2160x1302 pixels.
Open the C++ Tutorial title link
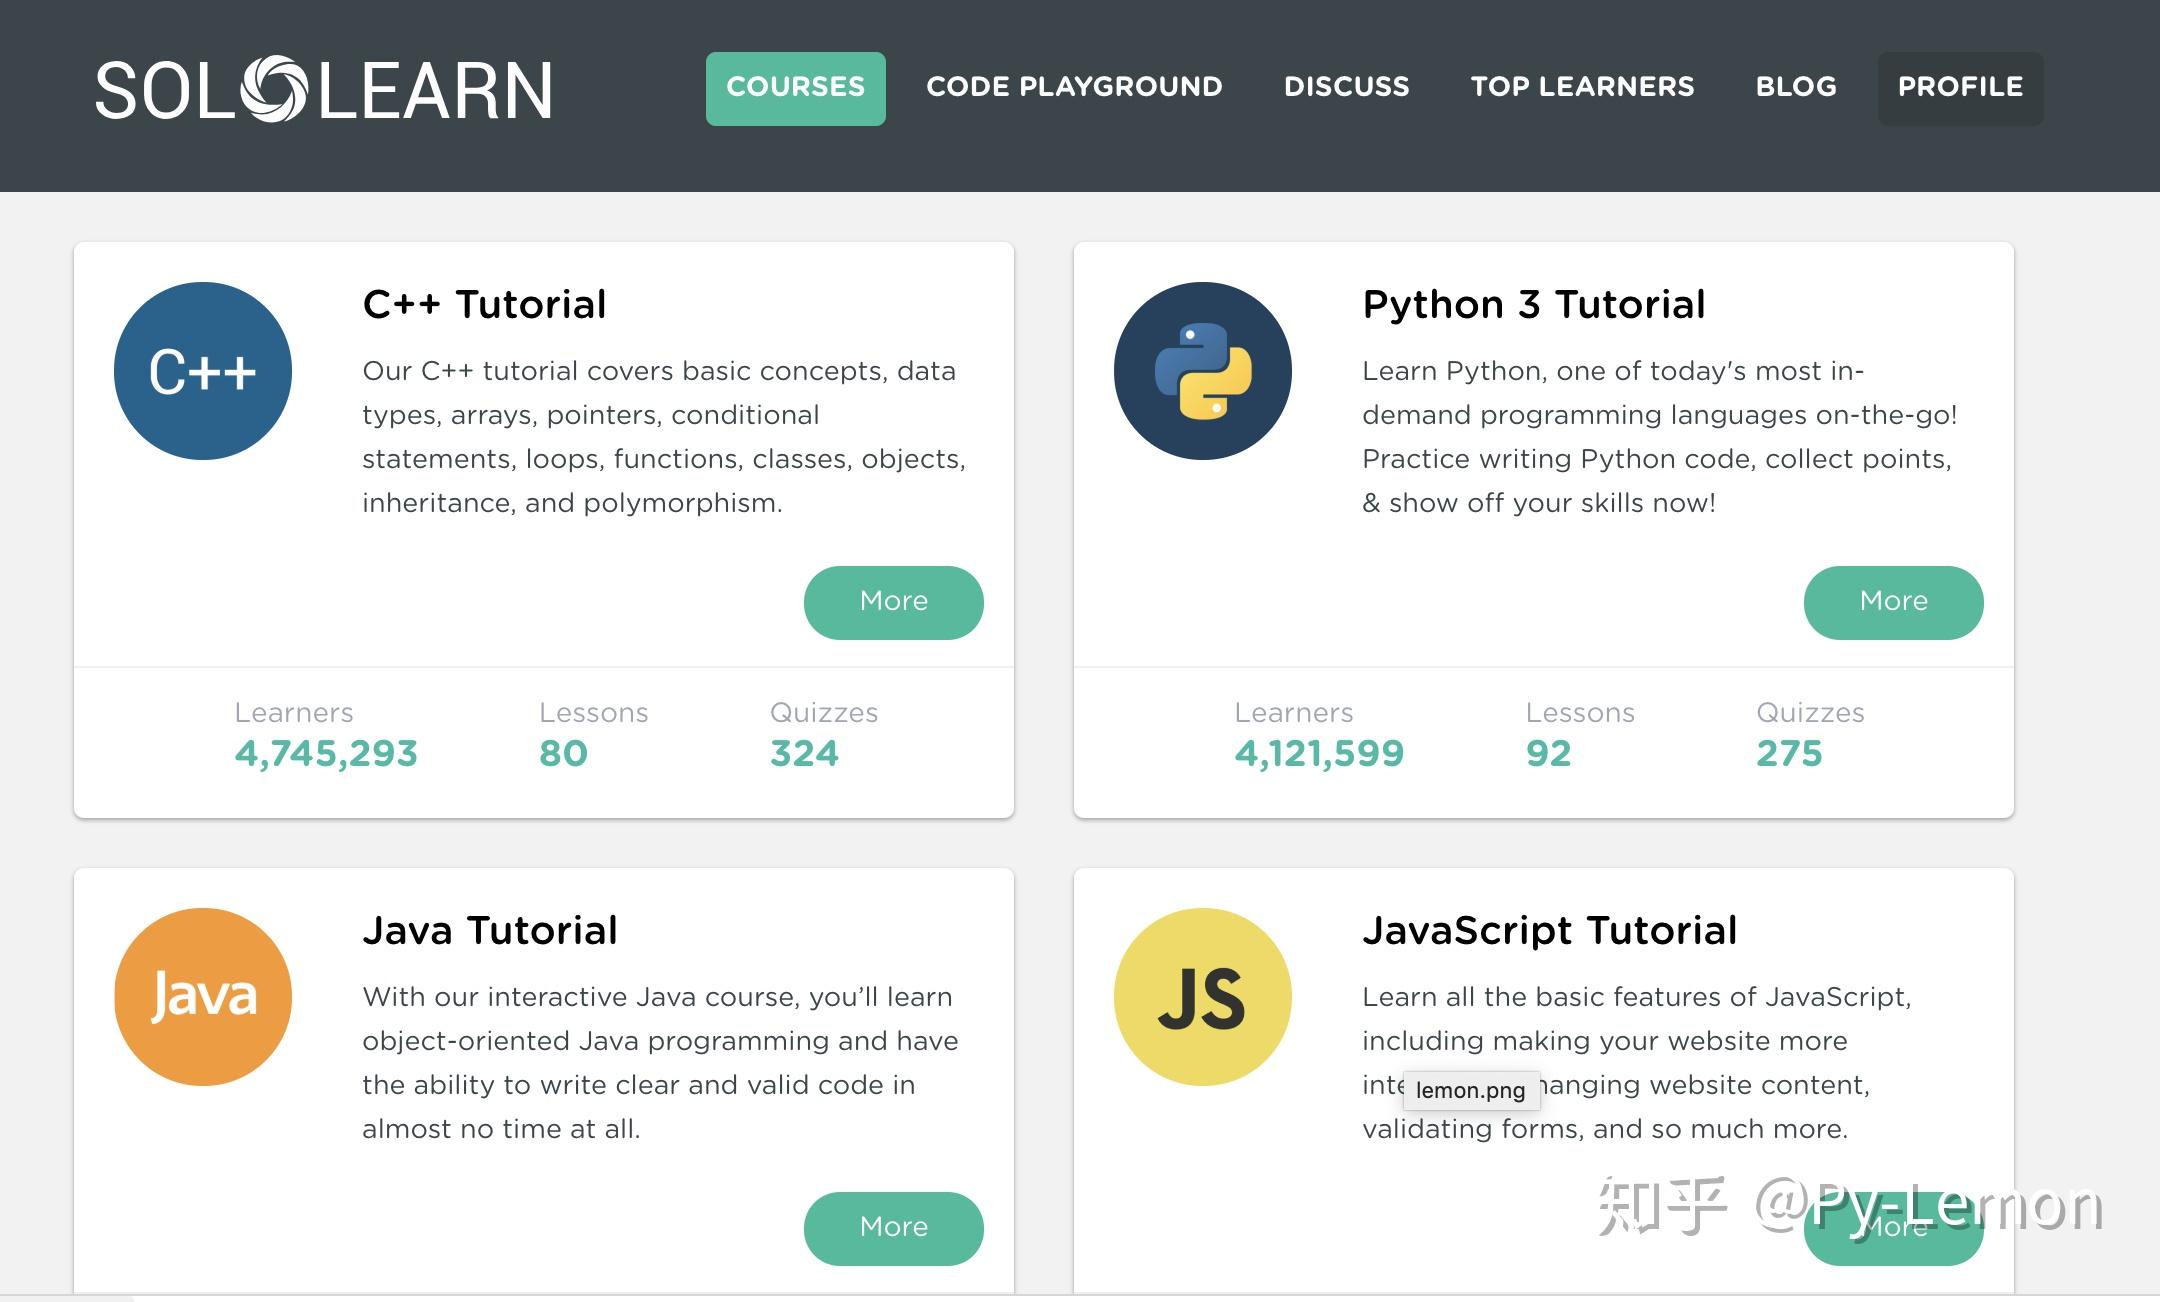pos(484,304)
